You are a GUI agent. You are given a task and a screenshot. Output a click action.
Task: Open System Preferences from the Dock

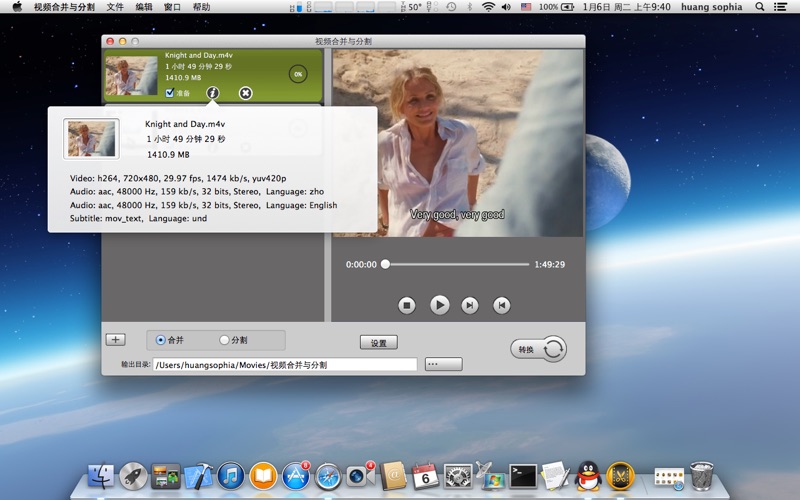pos(458,477)
